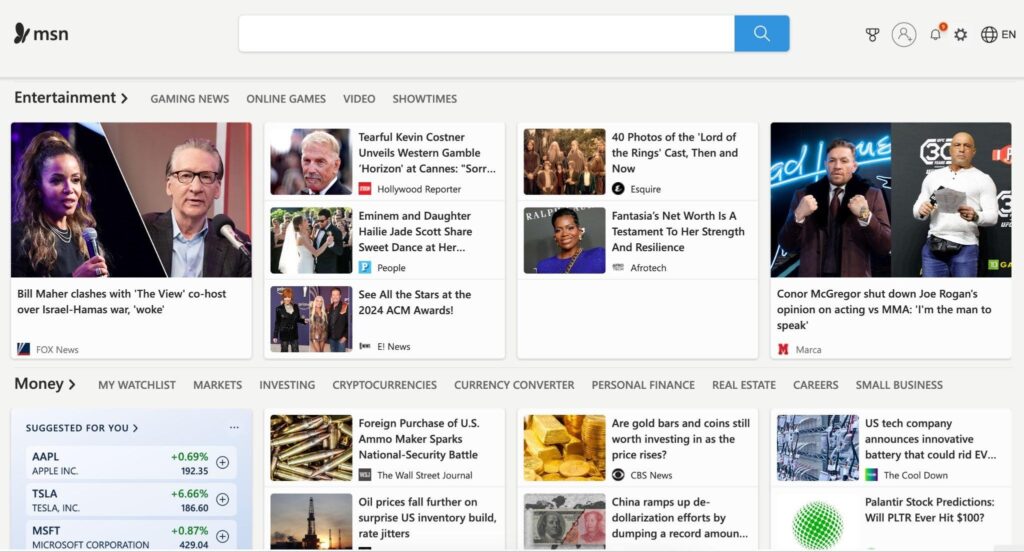This screenshot has width=1024, height=552.
Task: Click the Fantasia portrait thumbnail
Action: click(x=564, y=240)
